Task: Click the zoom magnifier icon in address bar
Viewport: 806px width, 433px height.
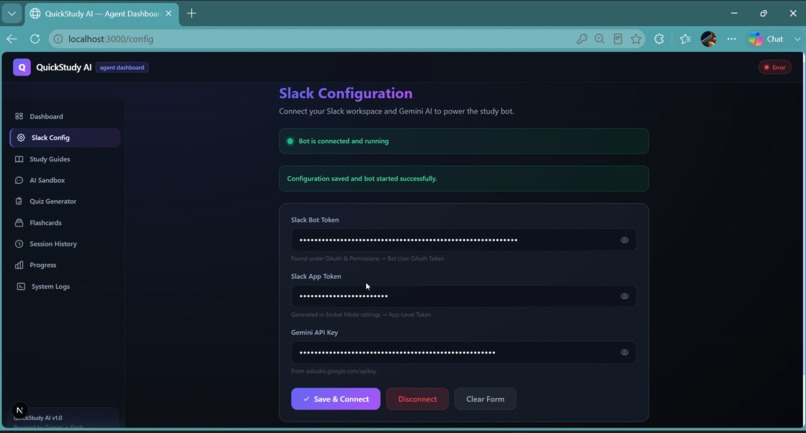Action: (x=599, y=39)
